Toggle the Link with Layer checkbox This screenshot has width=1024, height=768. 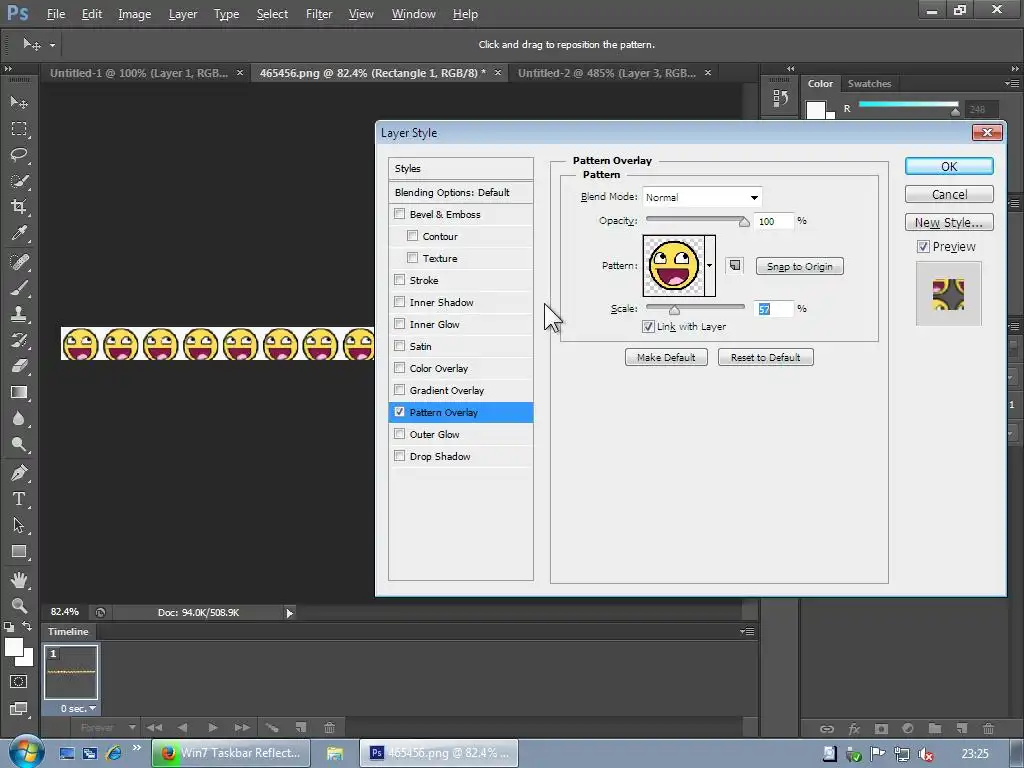coord(648,327)
